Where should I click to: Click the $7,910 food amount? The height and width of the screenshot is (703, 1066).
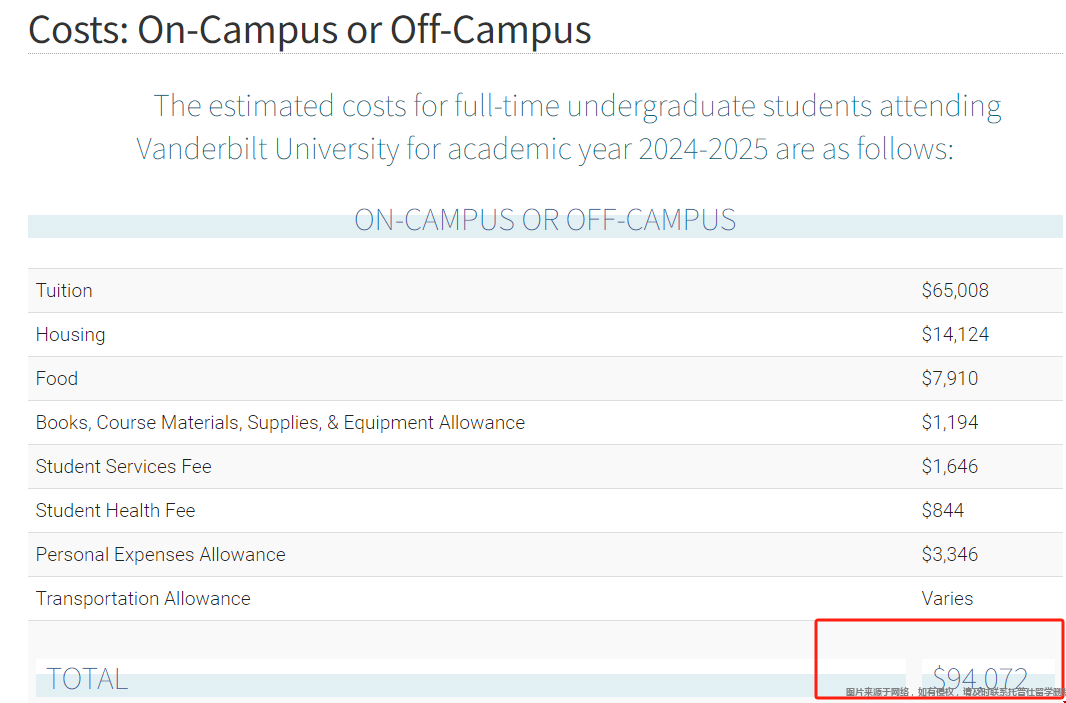click(949, 379)
